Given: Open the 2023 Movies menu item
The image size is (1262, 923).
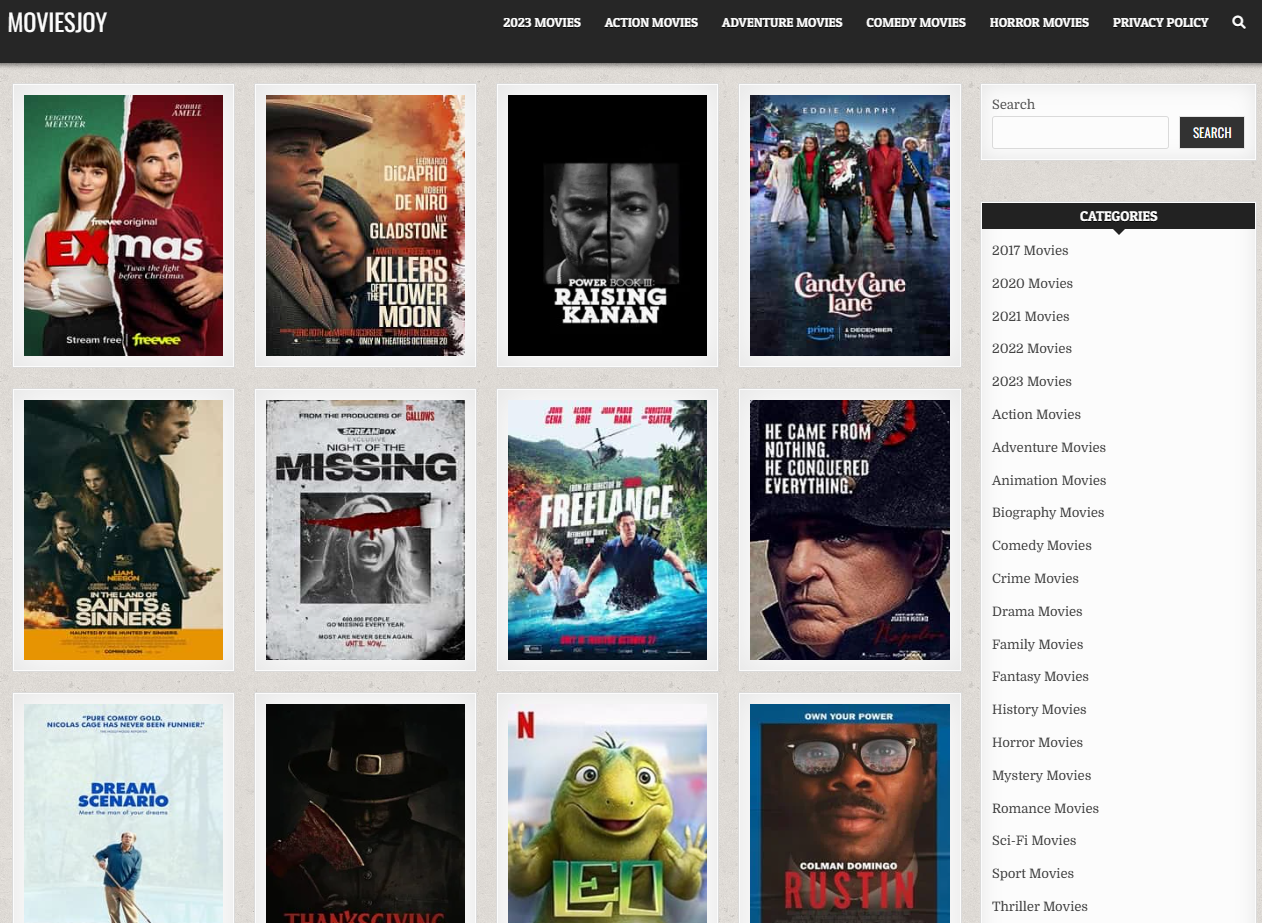Looking at the screenshot, I should (x=541, y=22).
